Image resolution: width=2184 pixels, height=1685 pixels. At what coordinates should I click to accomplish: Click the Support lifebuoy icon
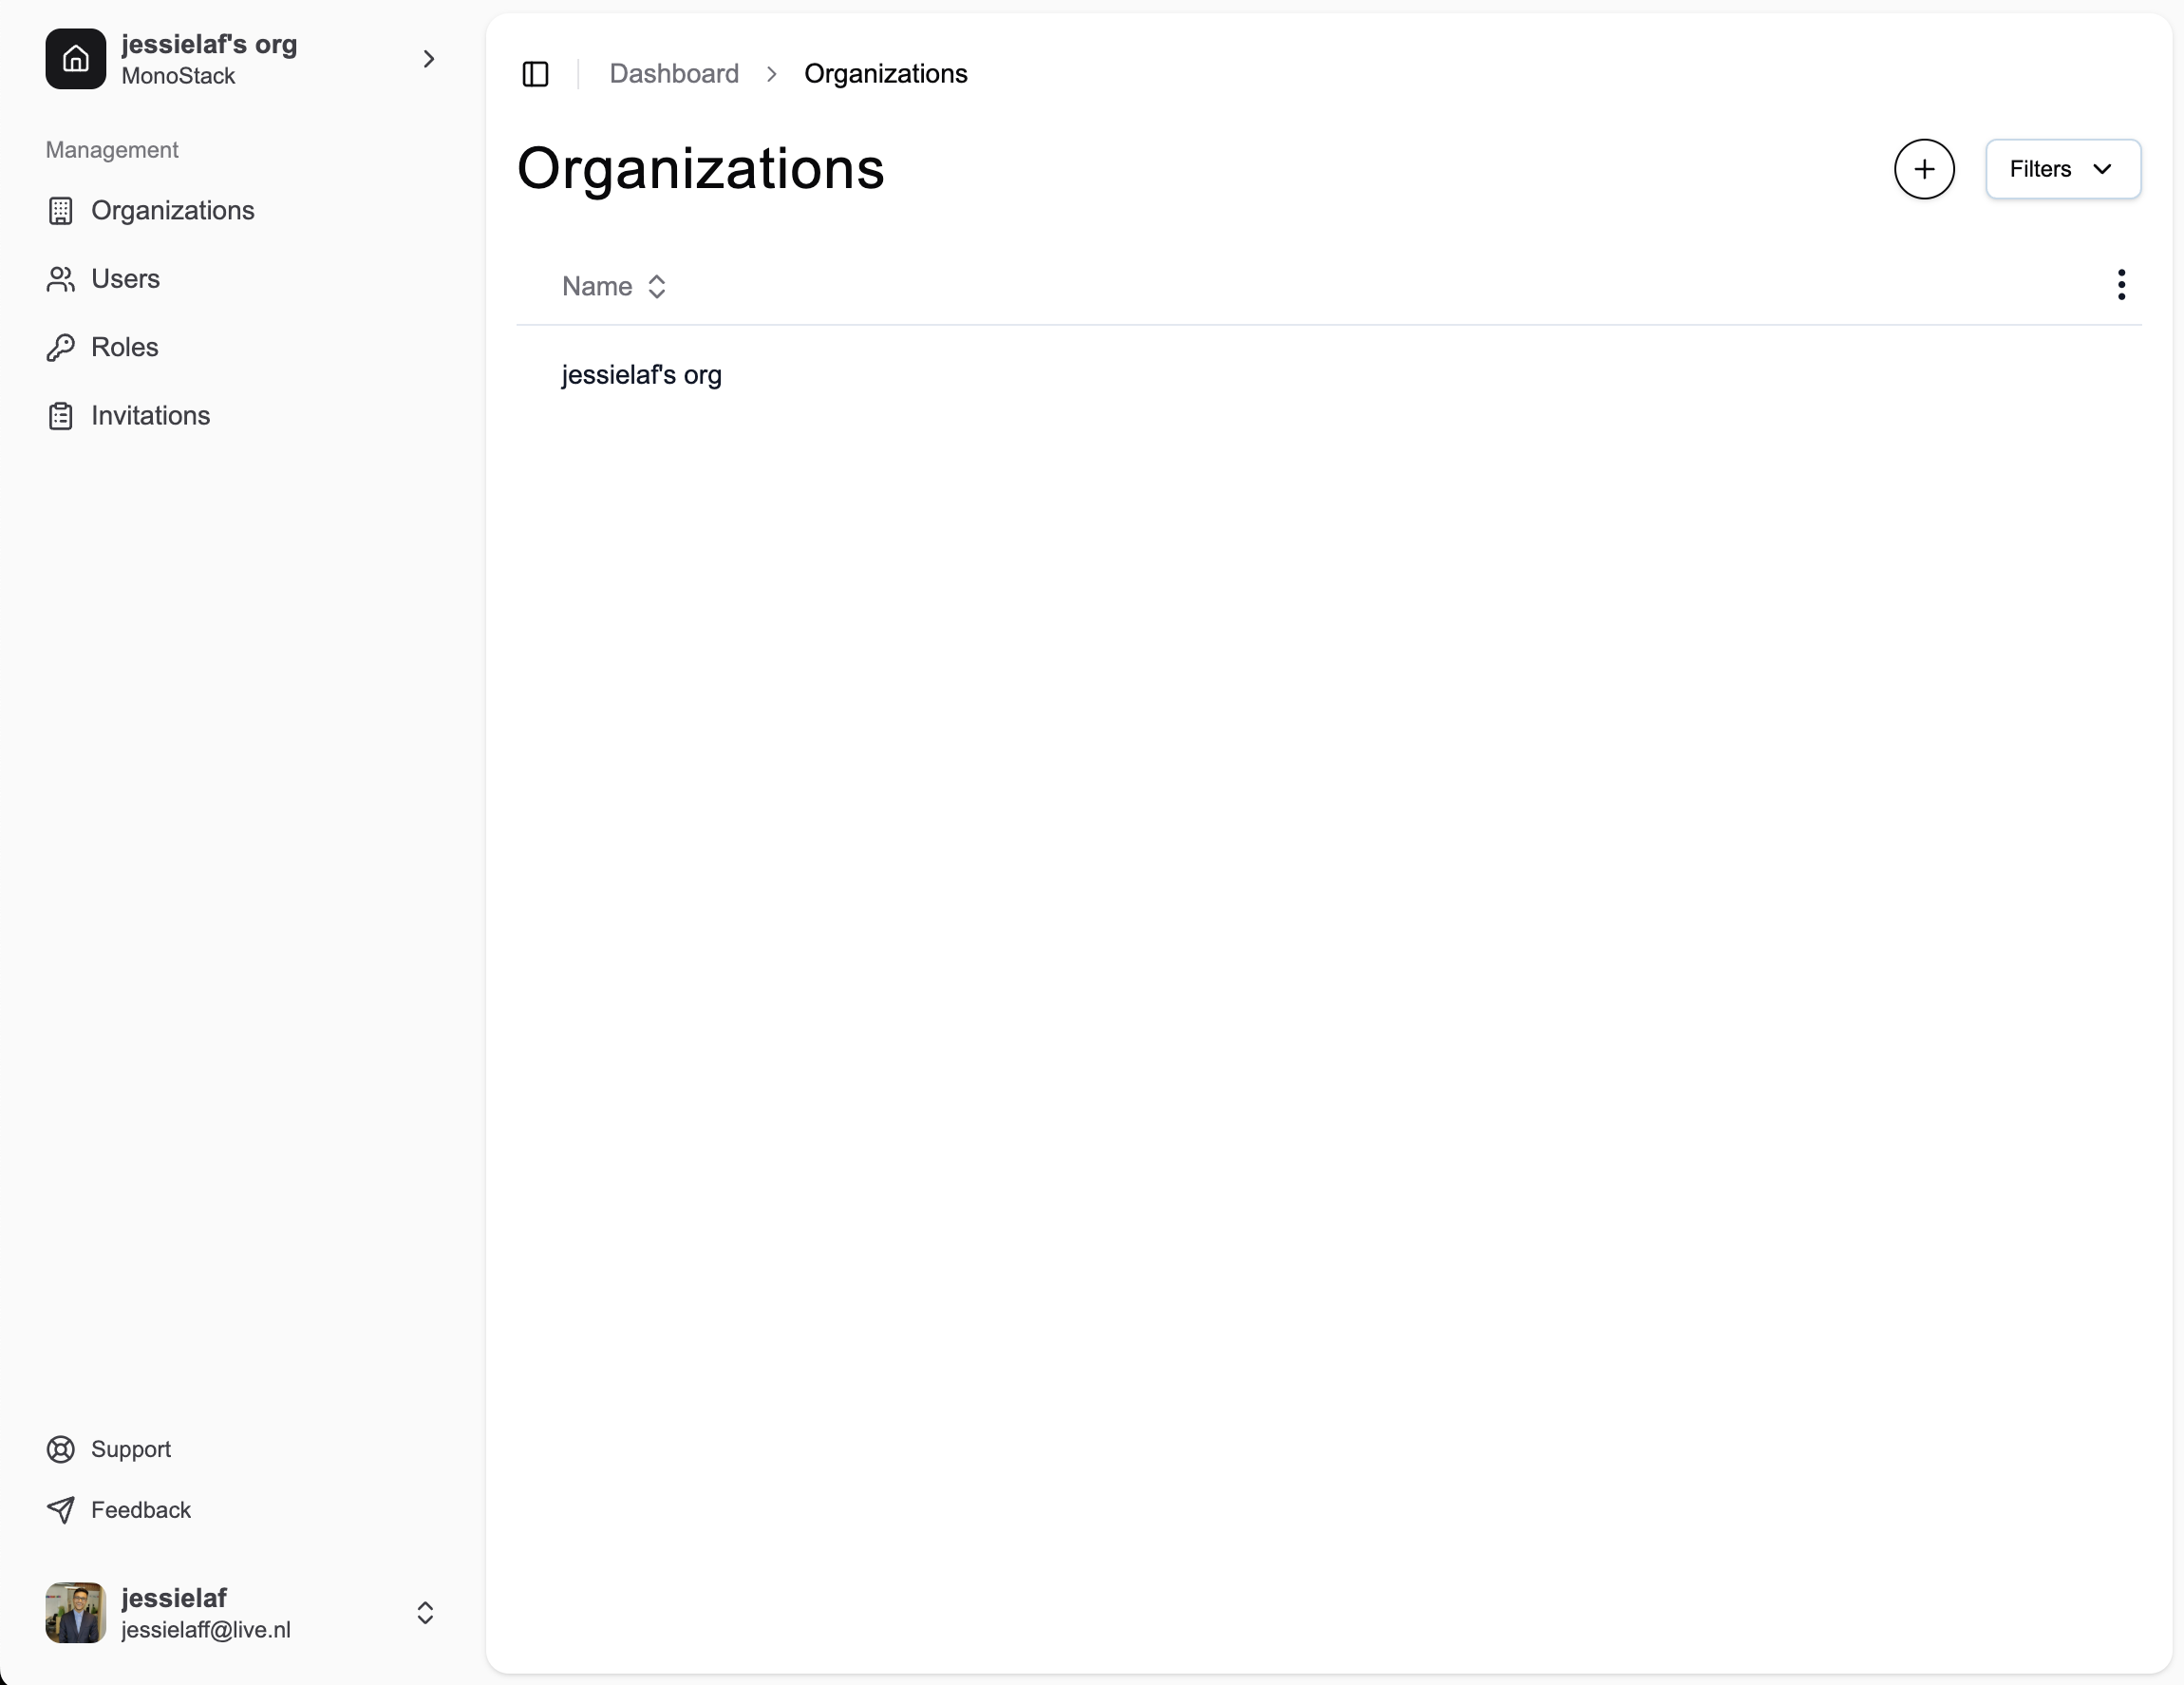[x=61, y=1449]
